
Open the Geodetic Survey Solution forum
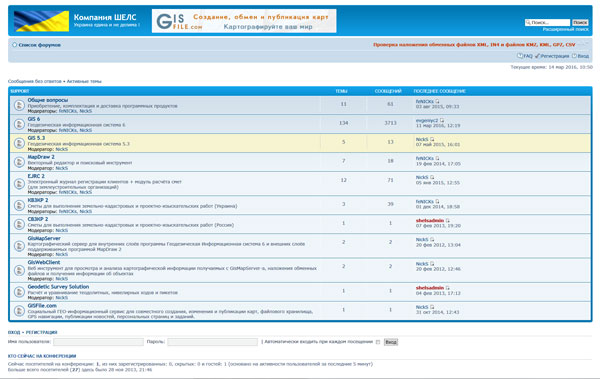[58, 287]
